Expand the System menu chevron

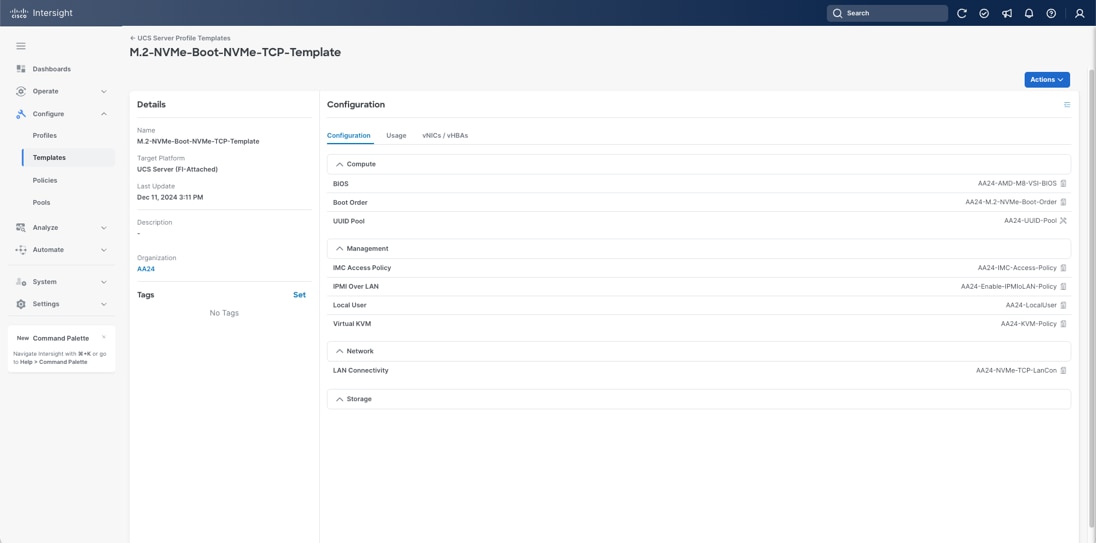click(x=104, y=282)
